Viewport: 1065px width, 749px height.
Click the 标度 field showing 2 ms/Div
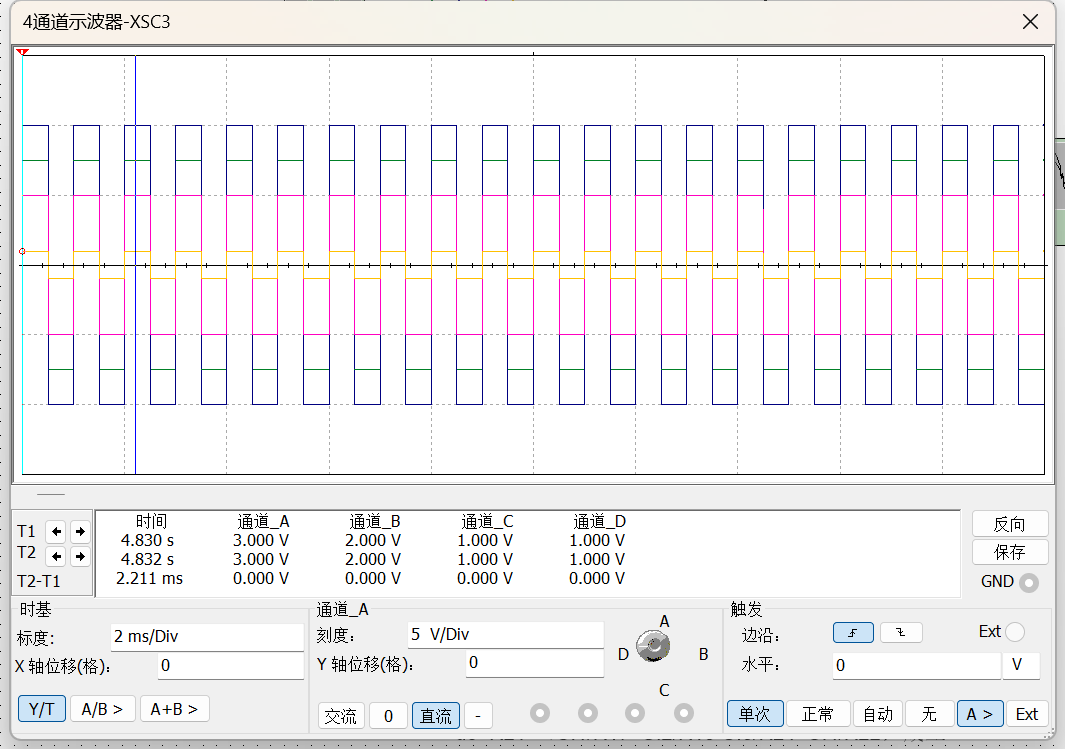click(207, 636)
